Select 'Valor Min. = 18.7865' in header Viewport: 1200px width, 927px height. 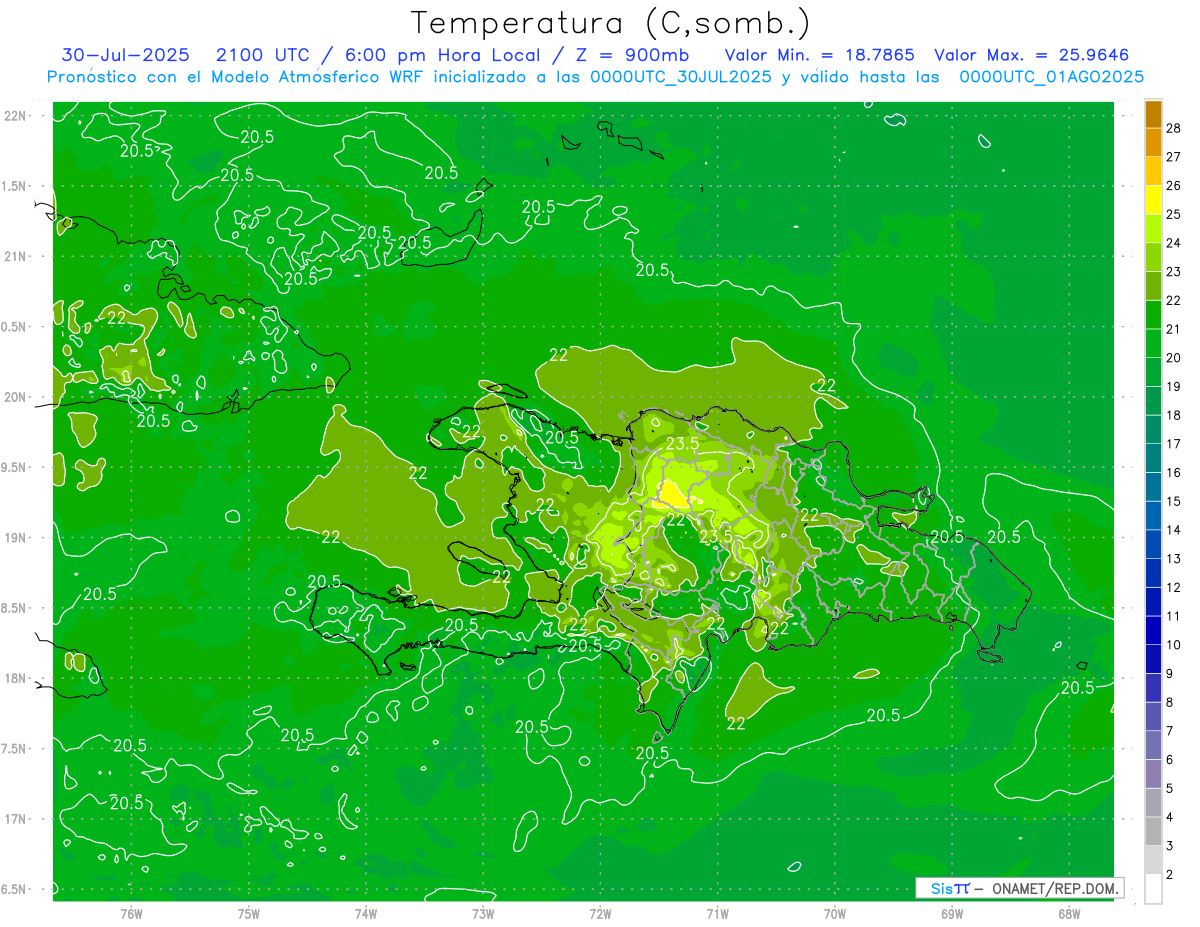[x=820, y=55]
